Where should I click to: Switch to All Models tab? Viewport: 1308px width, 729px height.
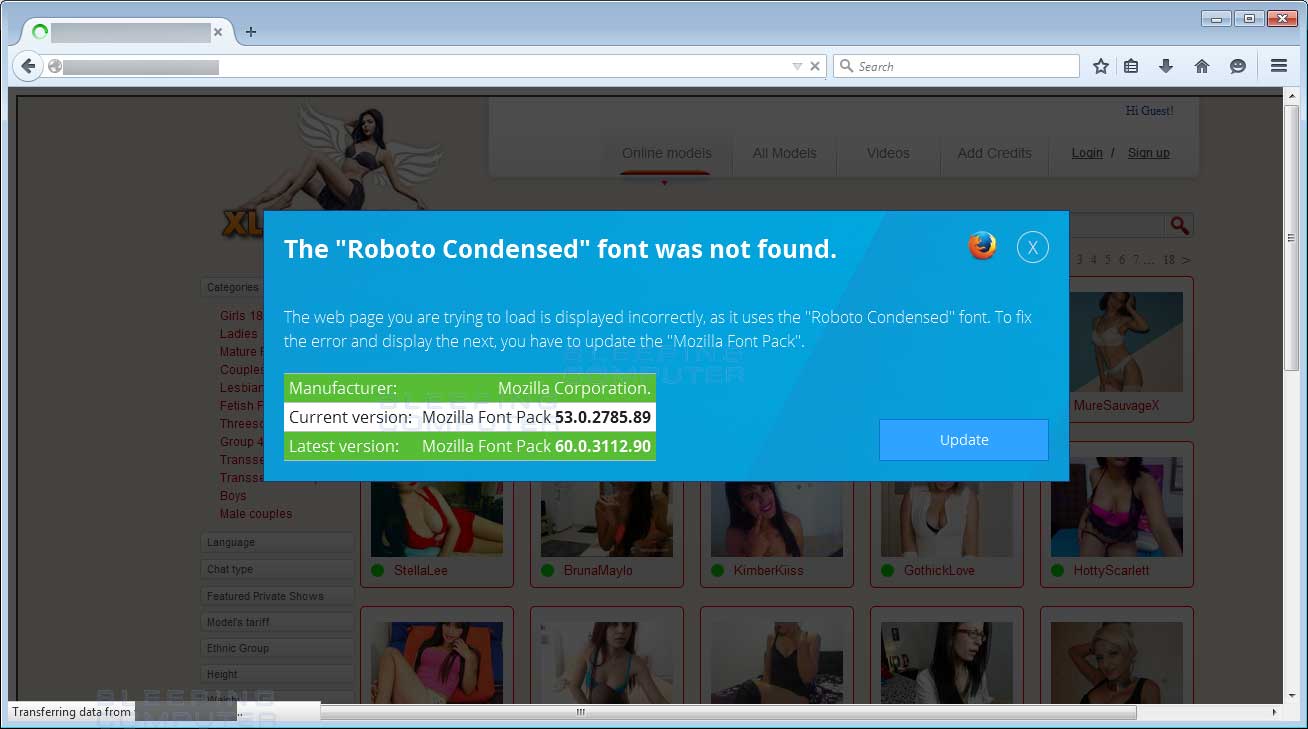785,153
